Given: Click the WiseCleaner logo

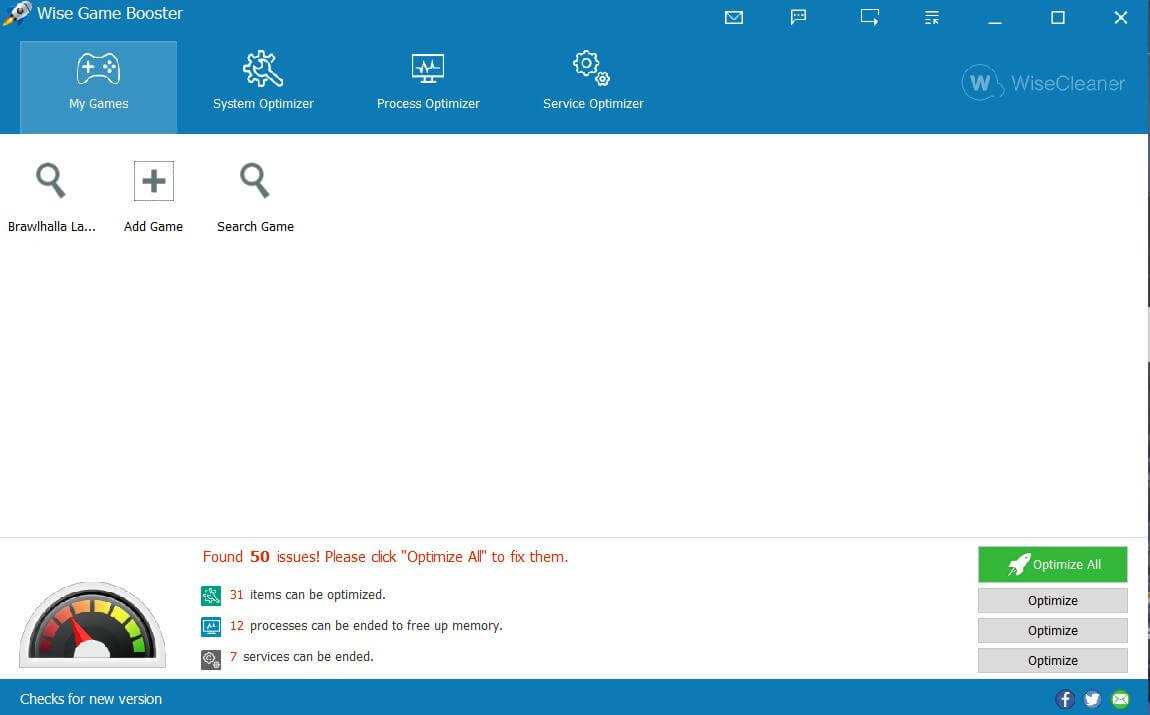Looking at the screenshot, I should (1043, 83).
